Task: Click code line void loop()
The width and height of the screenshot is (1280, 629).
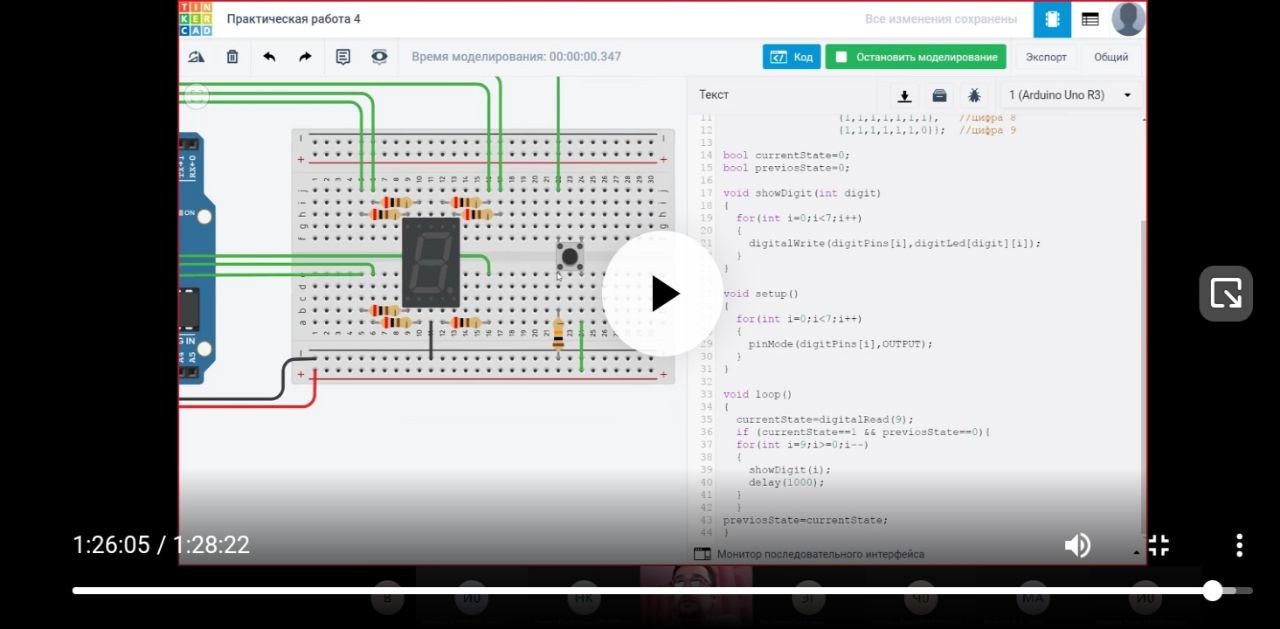Action: tap(757, 395)
